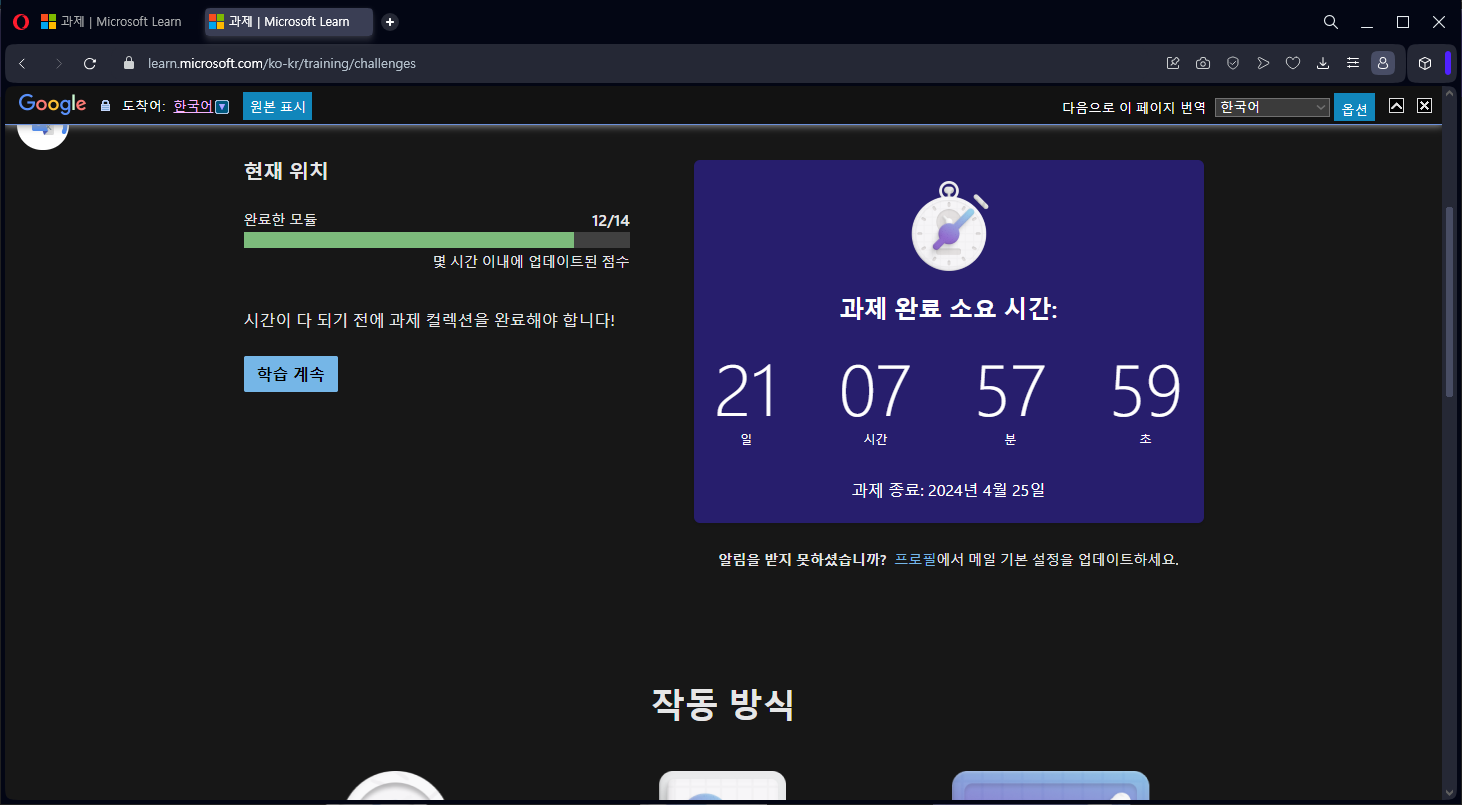The image size is (1462, 805).
Task: Go forward to next page
Action: (58, 63)
